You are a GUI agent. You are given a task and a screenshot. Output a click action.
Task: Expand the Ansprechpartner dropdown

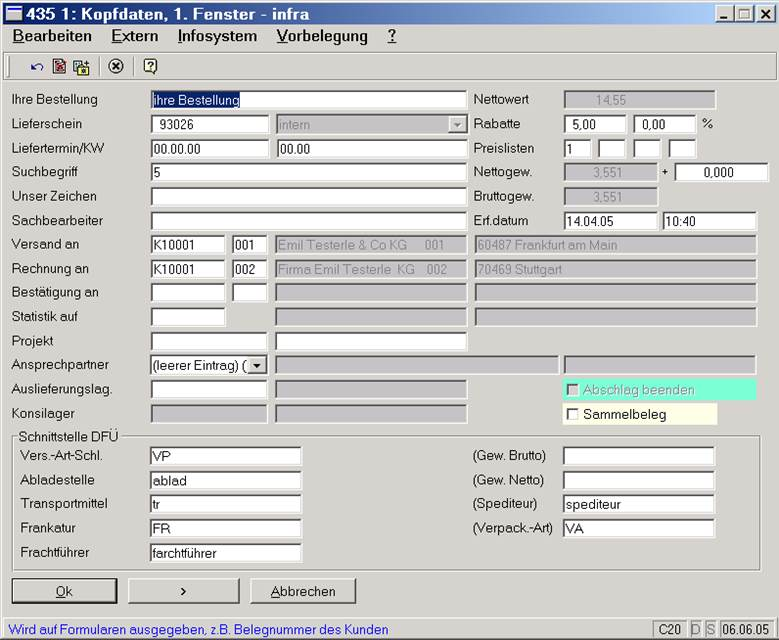tap(257, 365)
